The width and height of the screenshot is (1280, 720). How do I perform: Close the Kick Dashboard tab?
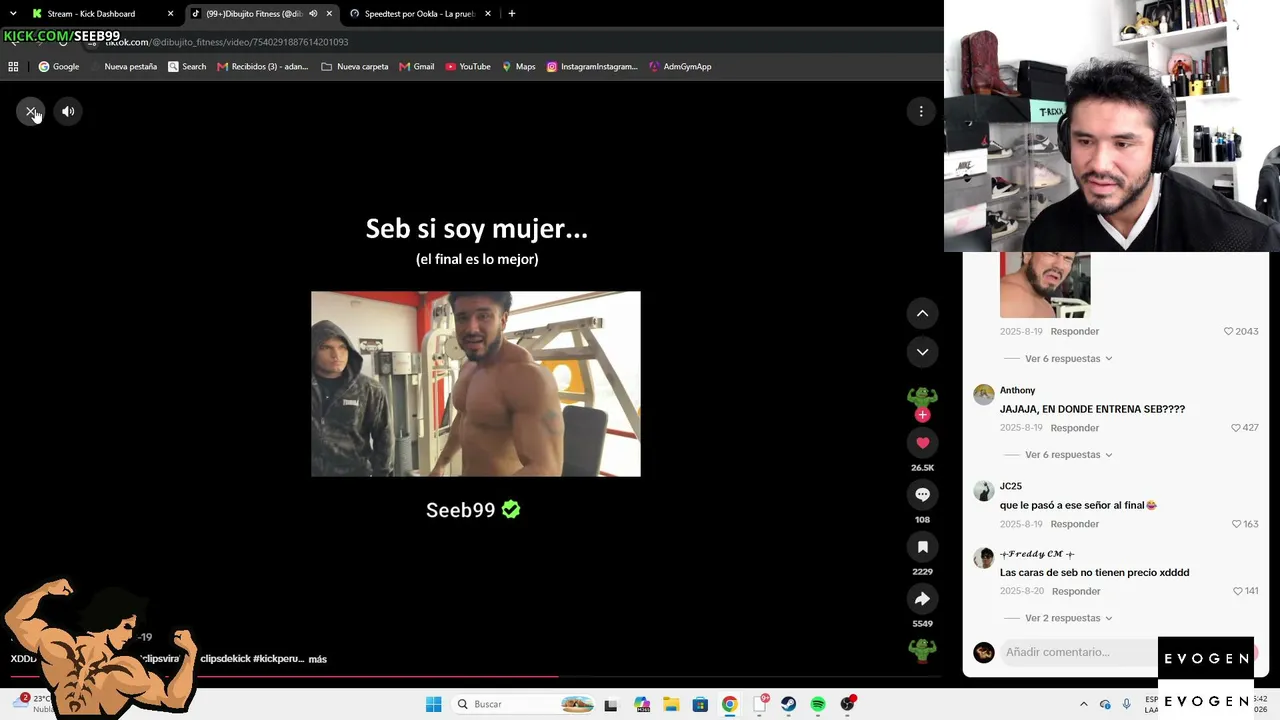[170, 14]
